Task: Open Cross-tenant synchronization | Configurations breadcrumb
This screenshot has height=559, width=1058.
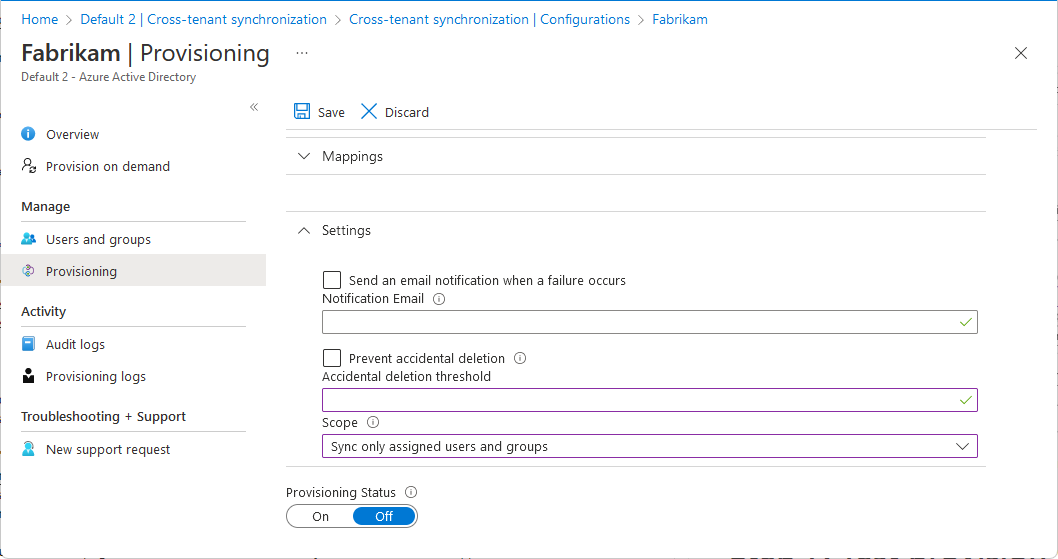Action: pos(489,20)
